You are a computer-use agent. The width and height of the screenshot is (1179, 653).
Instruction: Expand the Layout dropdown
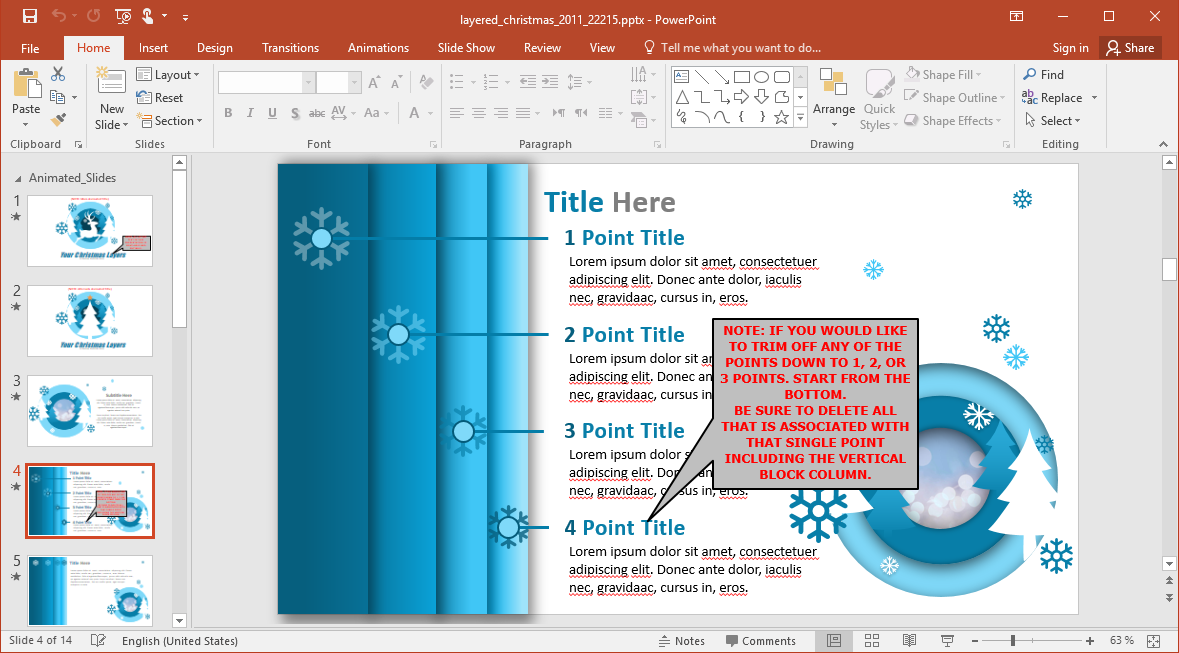point(168,75)
